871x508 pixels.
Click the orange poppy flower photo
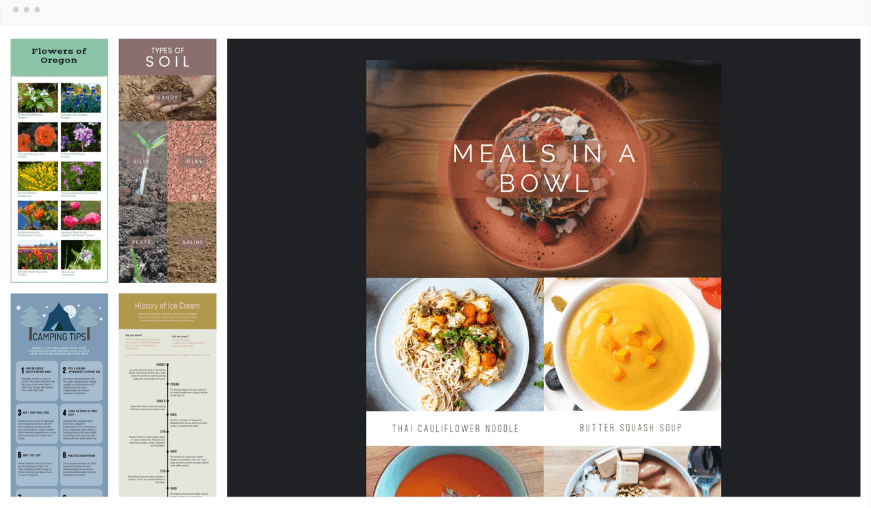click(x=37, y=137)
